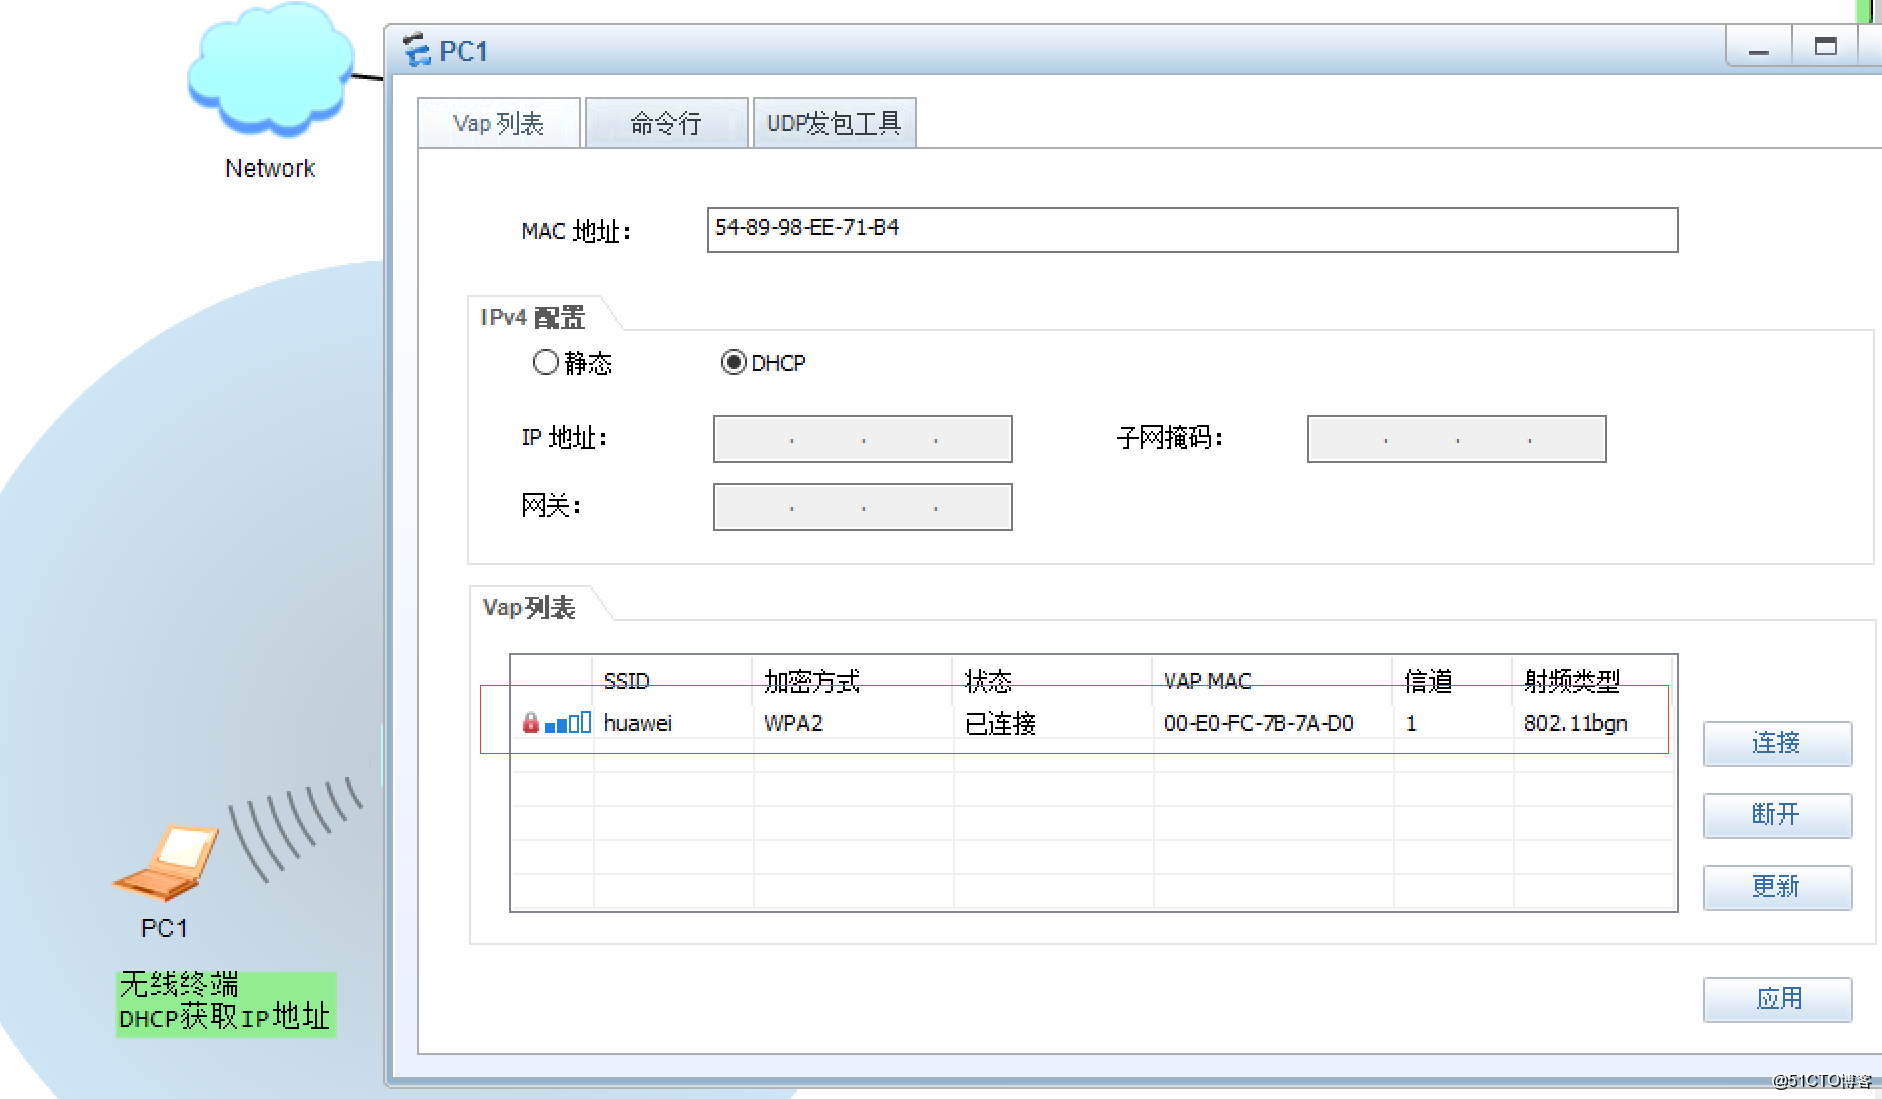Screen dimensions: 1882x1099
Task: Select the 静态 static radio button
Action: pyautogui.click(x=545, y=362)
